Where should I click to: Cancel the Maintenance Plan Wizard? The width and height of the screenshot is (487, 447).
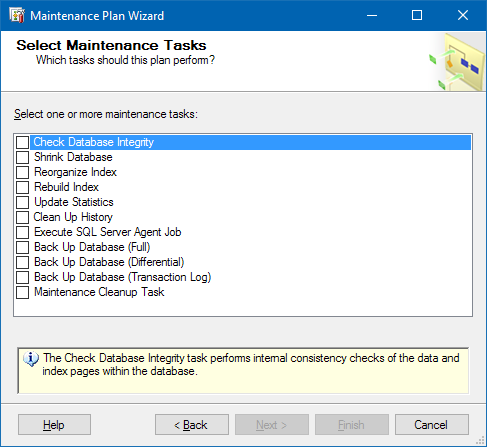[432, 425]
